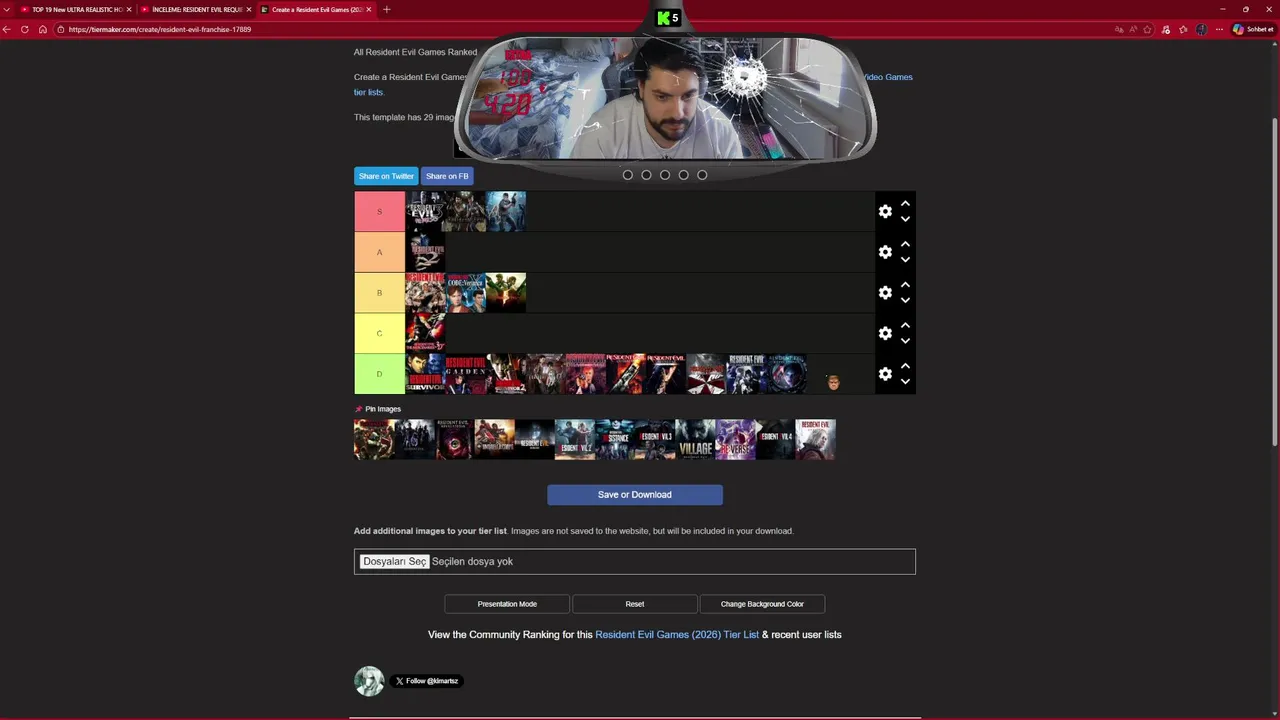
Task: Select the Resistance cover in image pool
Action: (615, 440)
